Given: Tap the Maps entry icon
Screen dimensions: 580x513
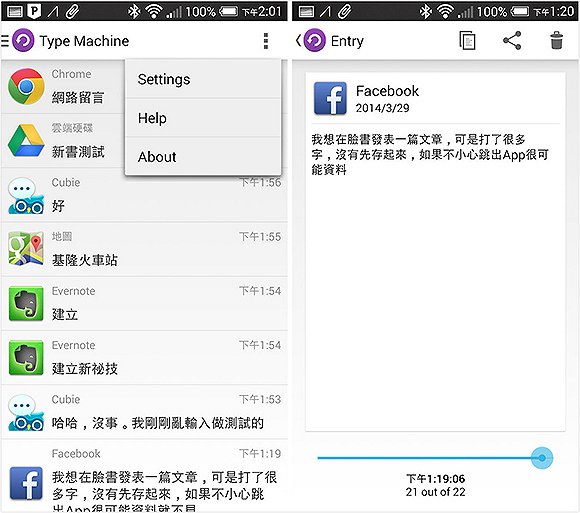Looking at the screenshot, I should coord(26,249).
